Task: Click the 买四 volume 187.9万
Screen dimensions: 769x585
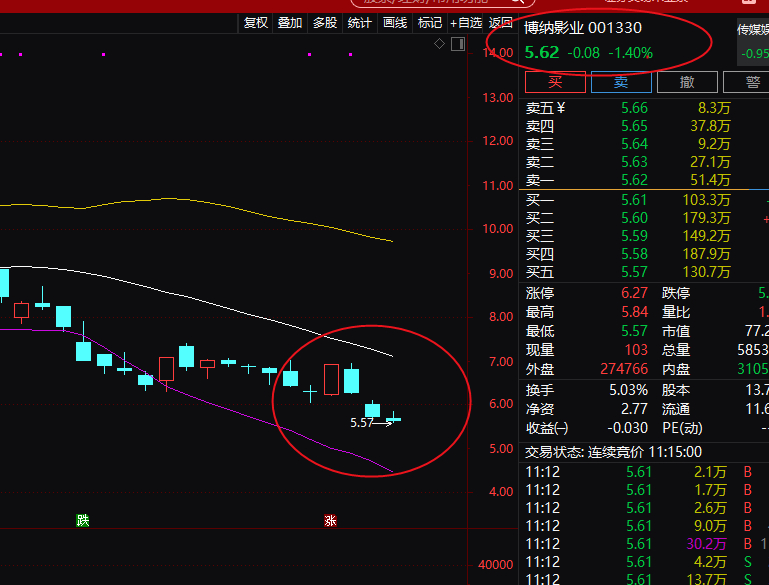Action: click(x=706, y=254)
